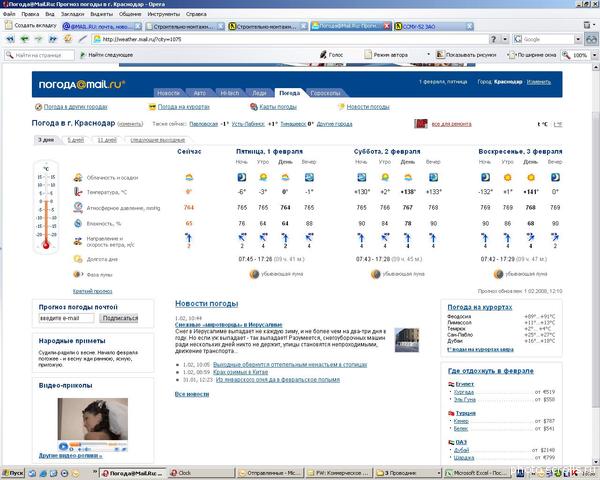Viewport: 600px width, 480px height.
Task: Toggle Показывать рисунки image display
Action: (x=466, y=55)
